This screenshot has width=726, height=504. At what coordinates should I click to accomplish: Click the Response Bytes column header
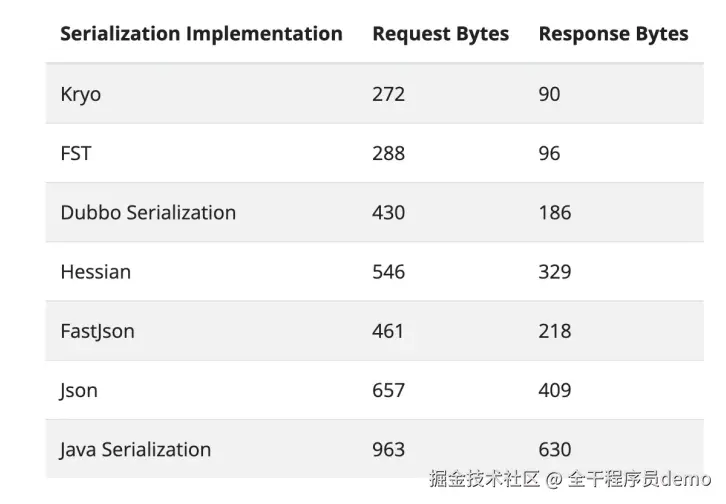point(613,34)
